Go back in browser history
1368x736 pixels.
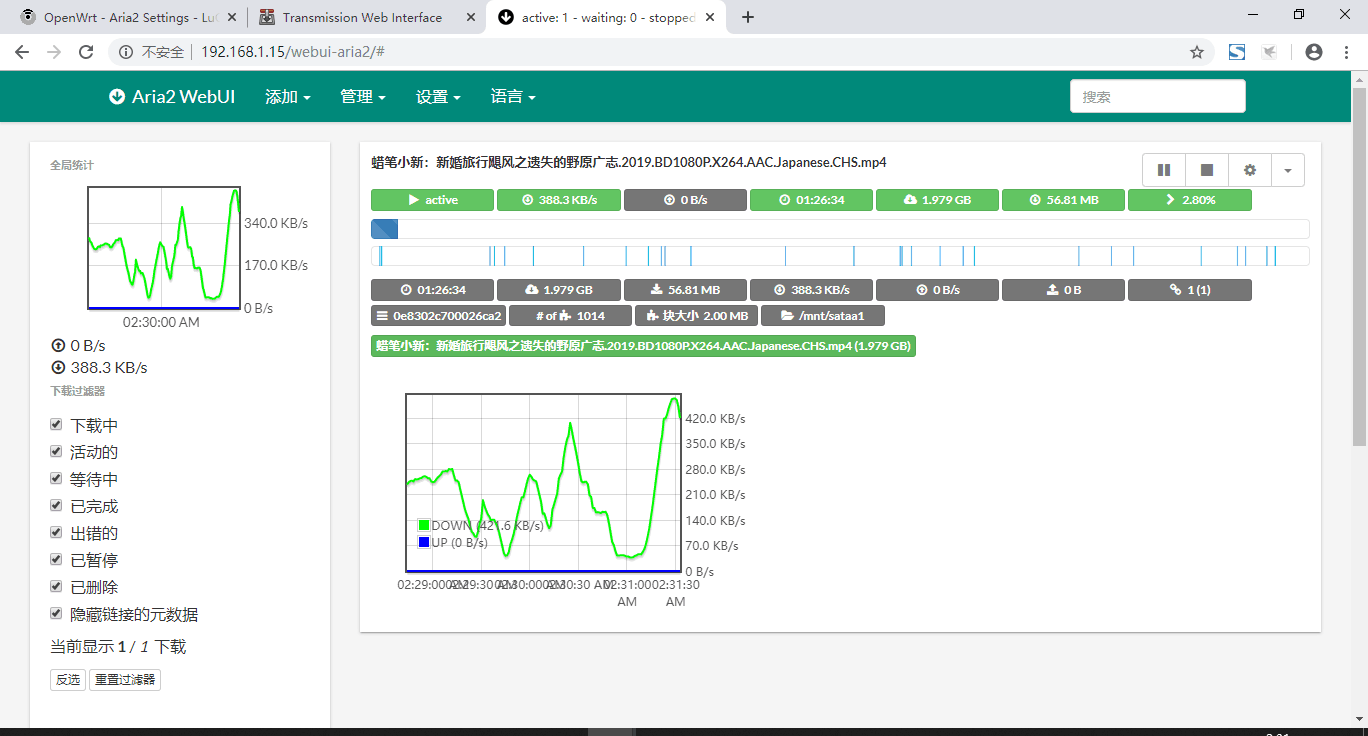22,52
